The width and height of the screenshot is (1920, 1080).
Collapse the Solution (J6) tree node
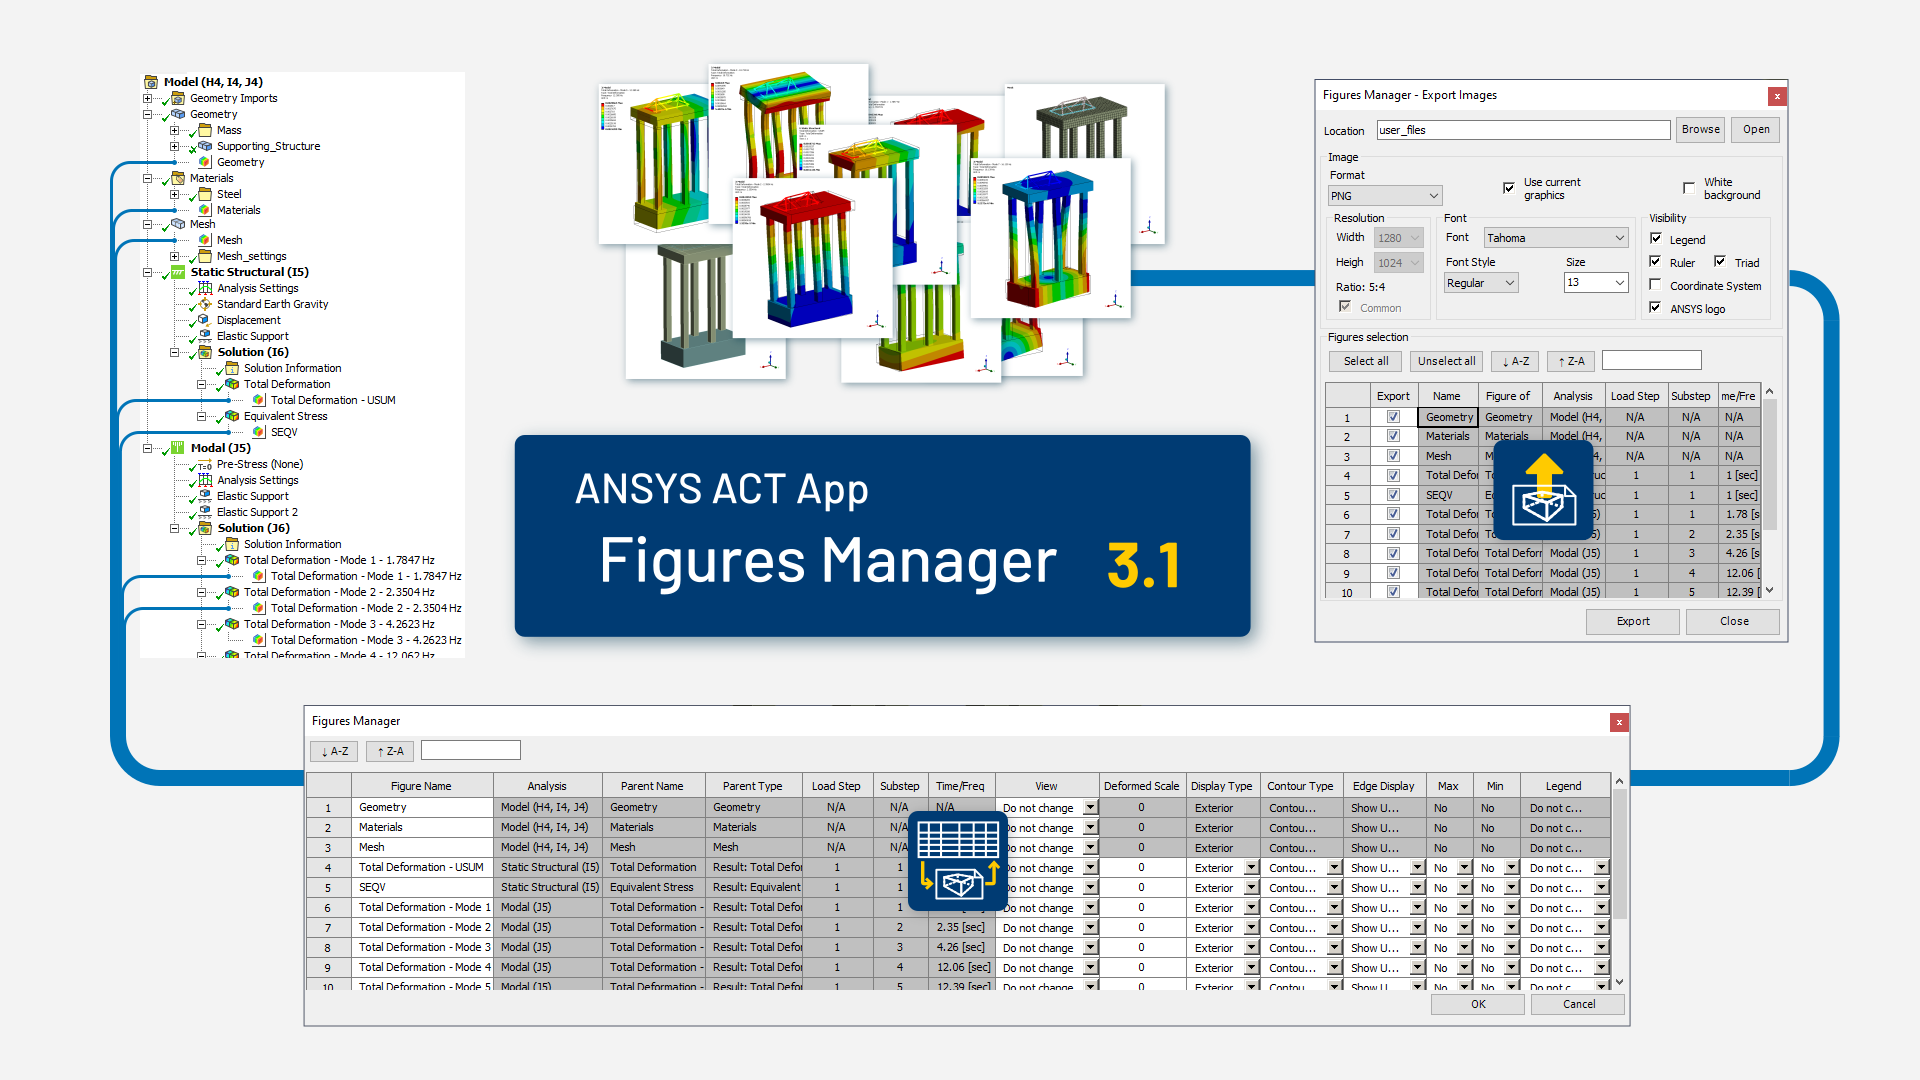pyautogui.click(x=174, y=528)
